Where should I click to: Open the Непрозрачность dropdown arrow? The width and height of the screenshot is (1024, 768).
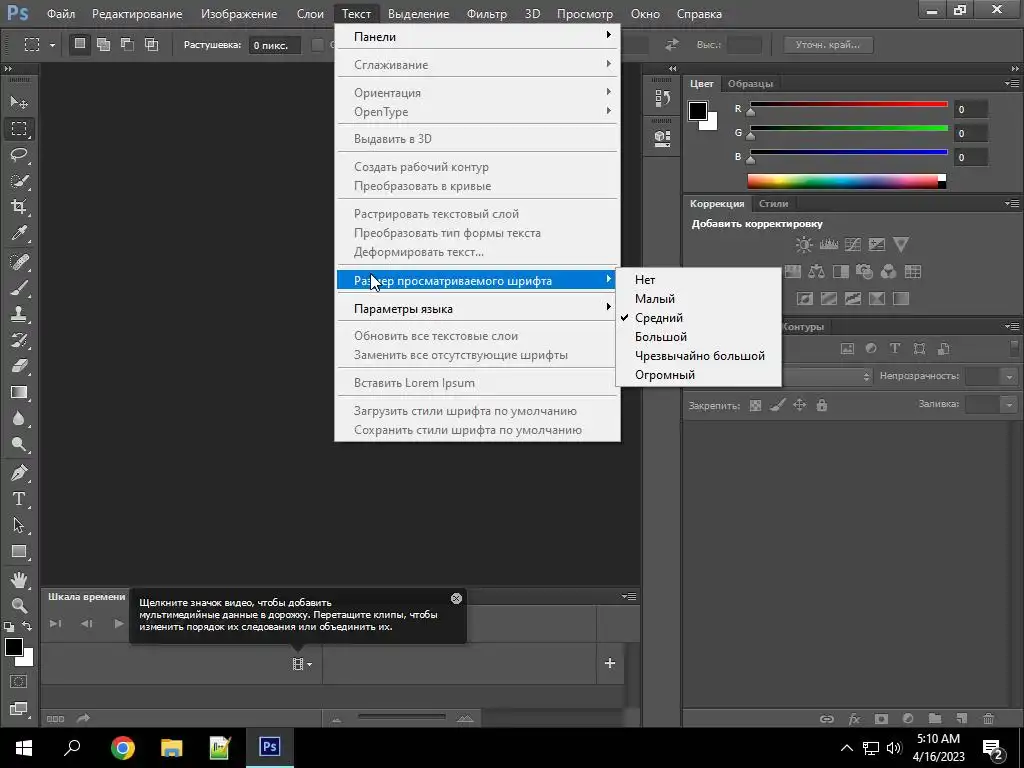(x=1009, y=377)
